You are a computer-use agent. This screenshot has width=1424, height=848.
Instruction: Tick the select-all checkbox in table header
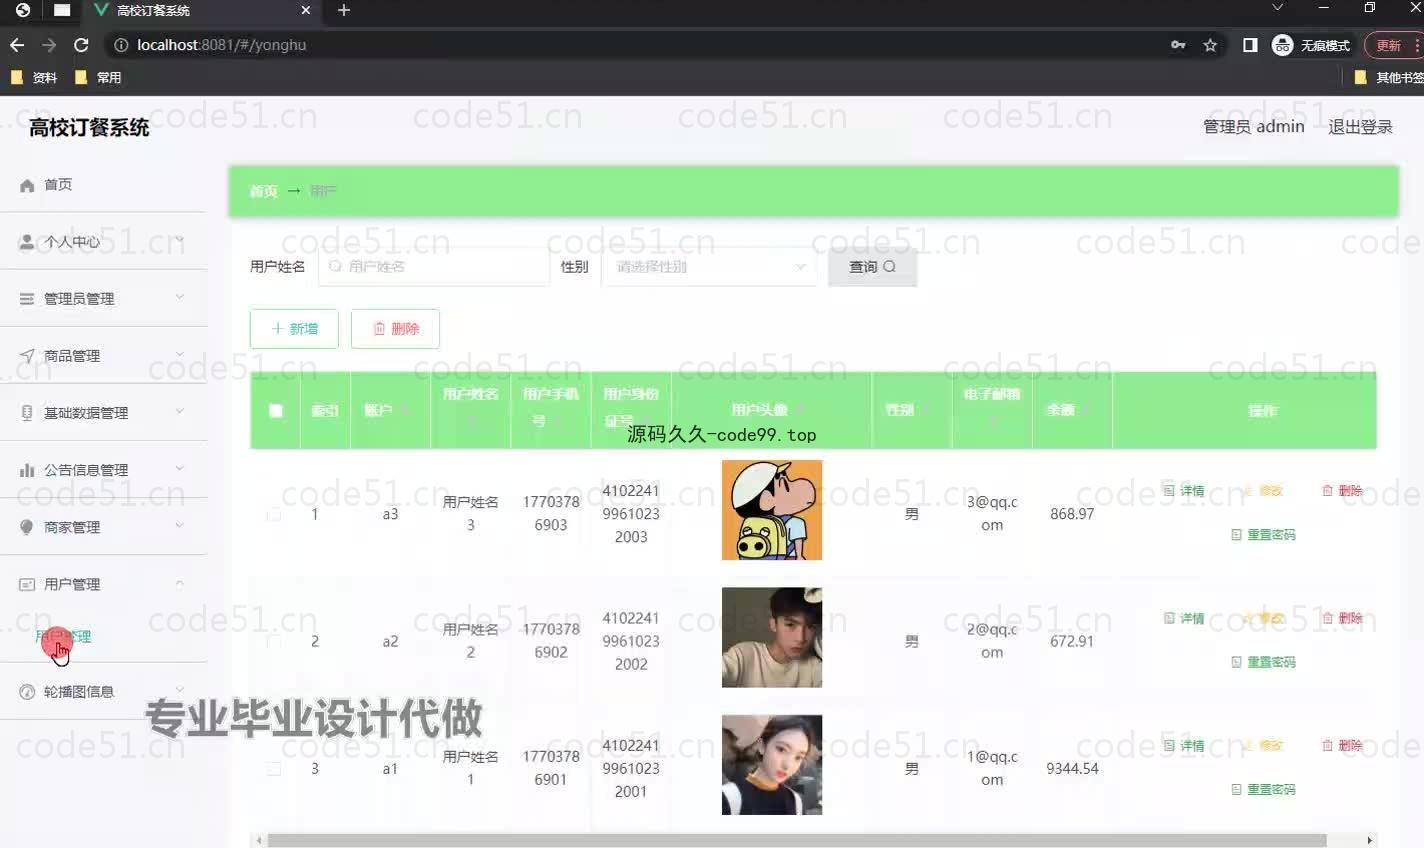point(276,410)
